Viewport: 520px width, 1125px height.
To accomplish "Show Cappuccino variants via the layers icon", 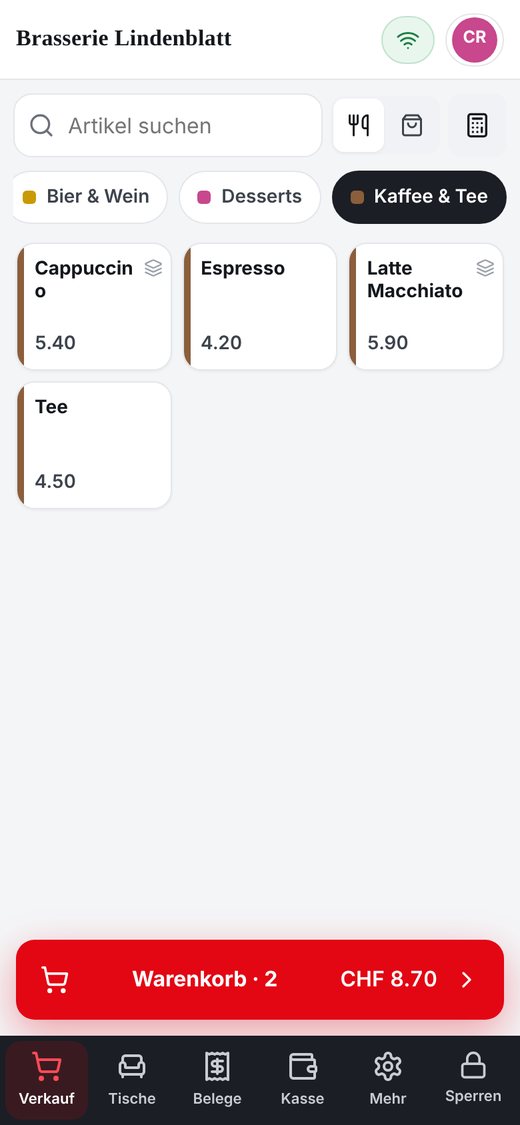I will 153,268.
